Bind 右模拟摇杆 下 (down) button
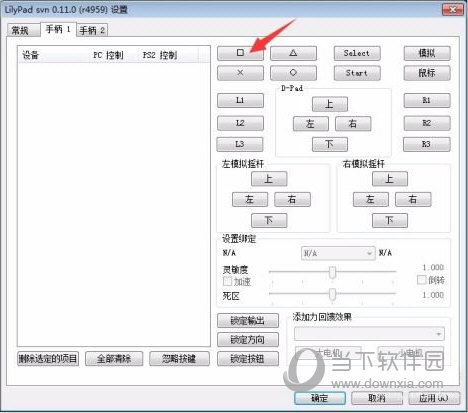This screenshot has width=468, height=413. click(x=390, y=220)
